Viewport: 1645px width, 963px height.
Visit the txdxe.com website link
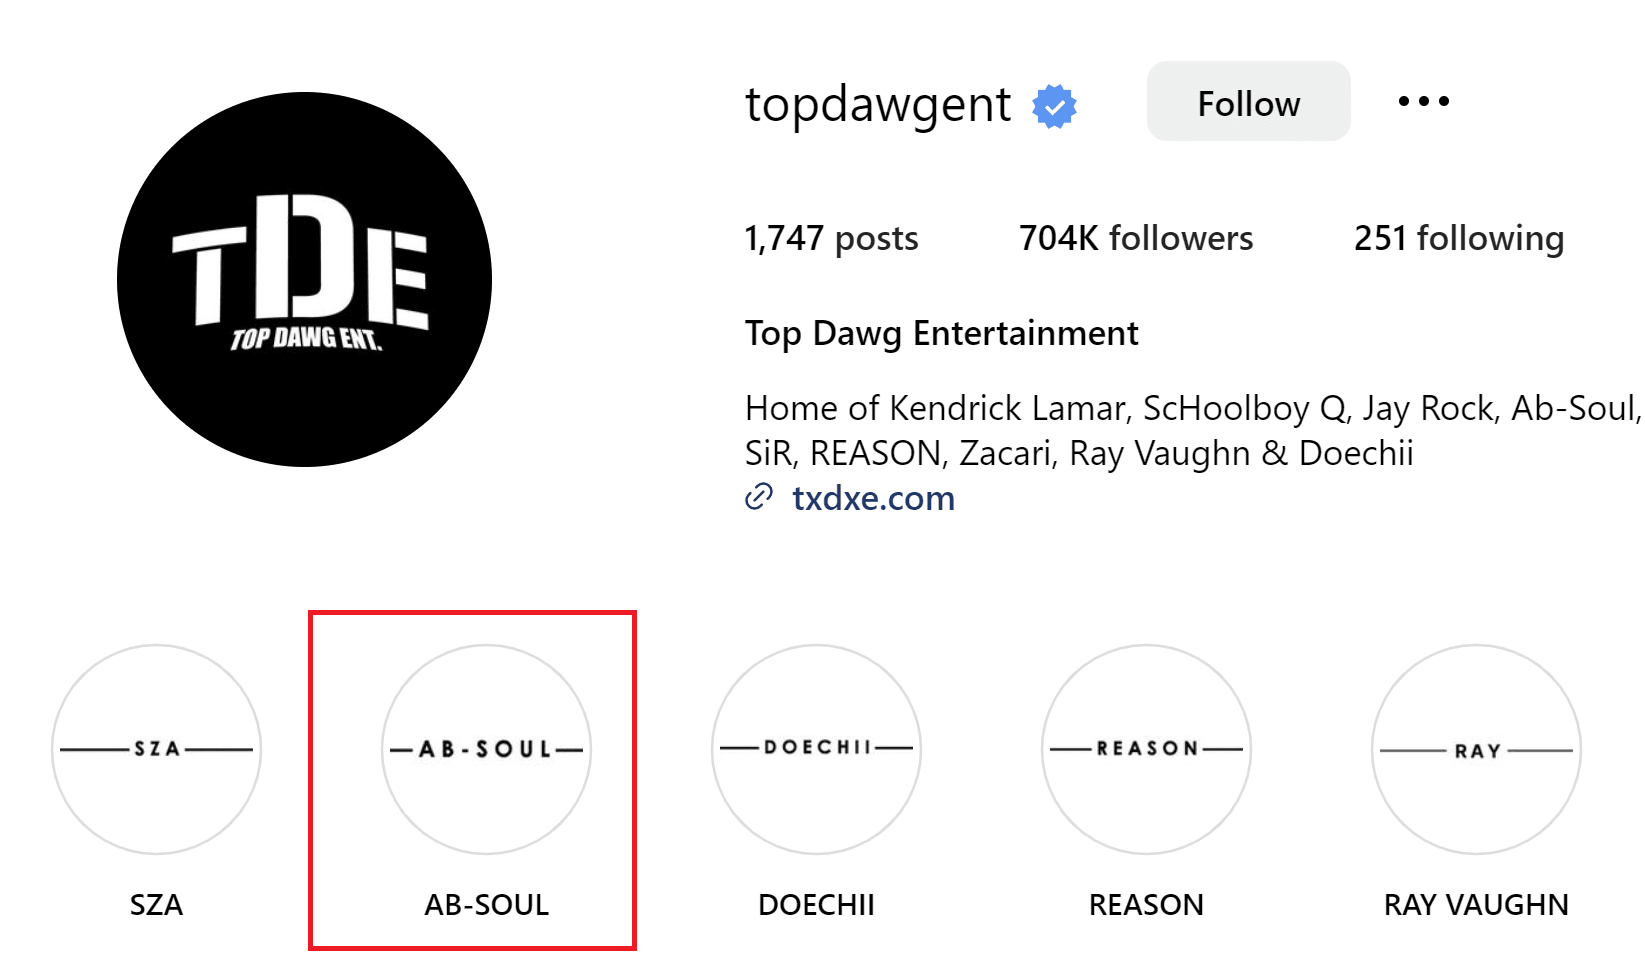tap(873, 498)
